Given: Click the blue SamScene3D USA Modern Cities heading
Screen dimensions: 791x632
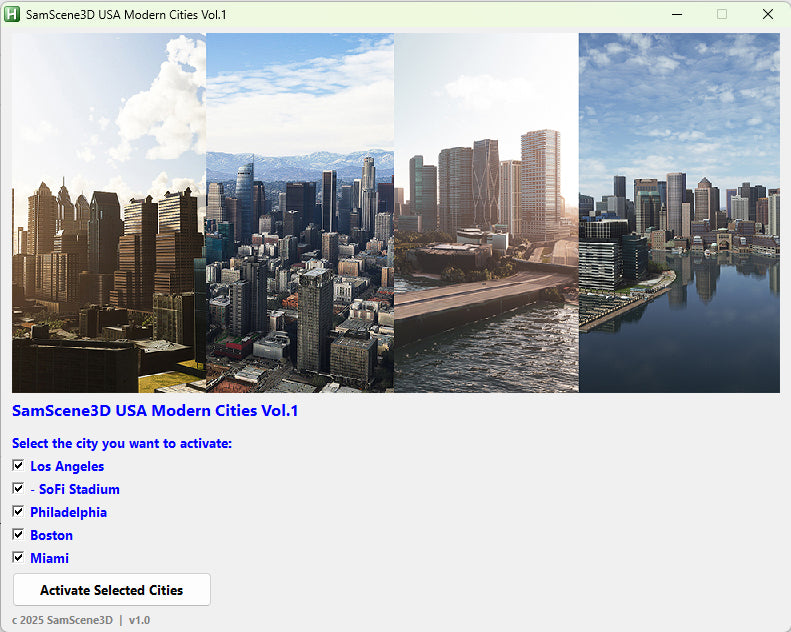Looking at the screenshot, I should [x=155, y=411].
